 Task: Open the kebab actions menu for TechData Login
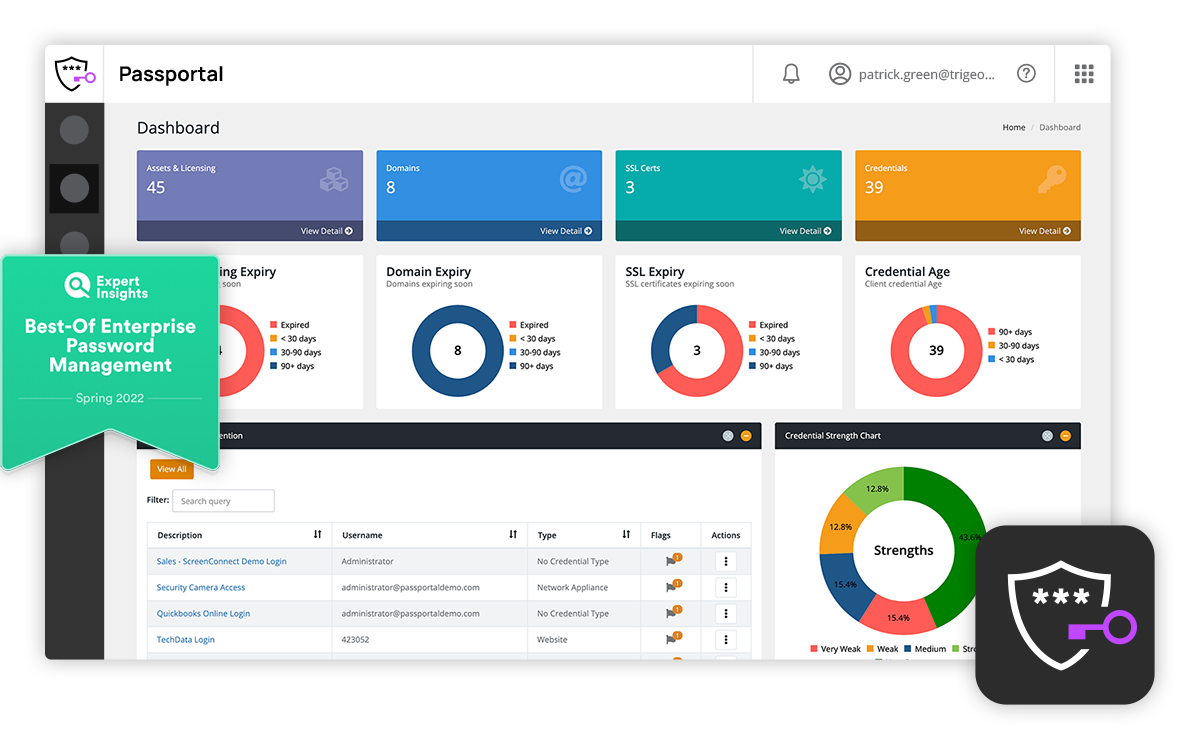tap(724, 638)
